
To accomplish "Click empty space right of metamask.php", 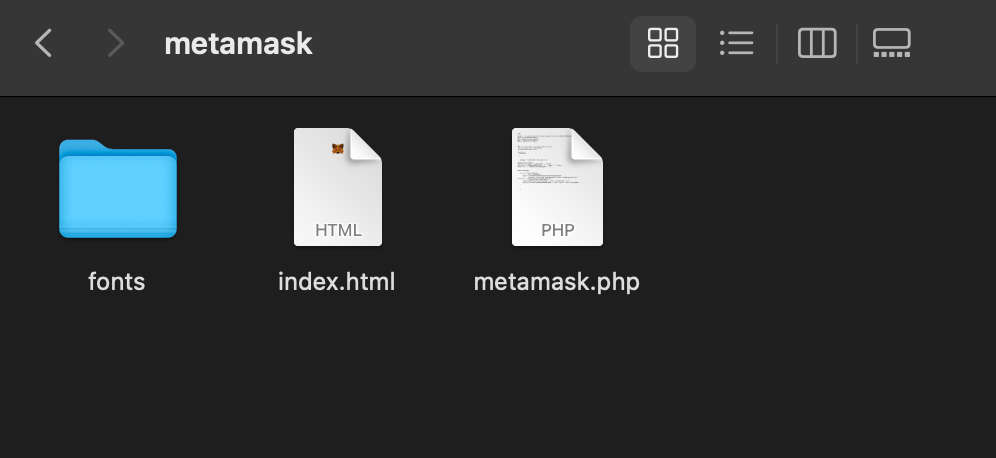I will 800,200.
